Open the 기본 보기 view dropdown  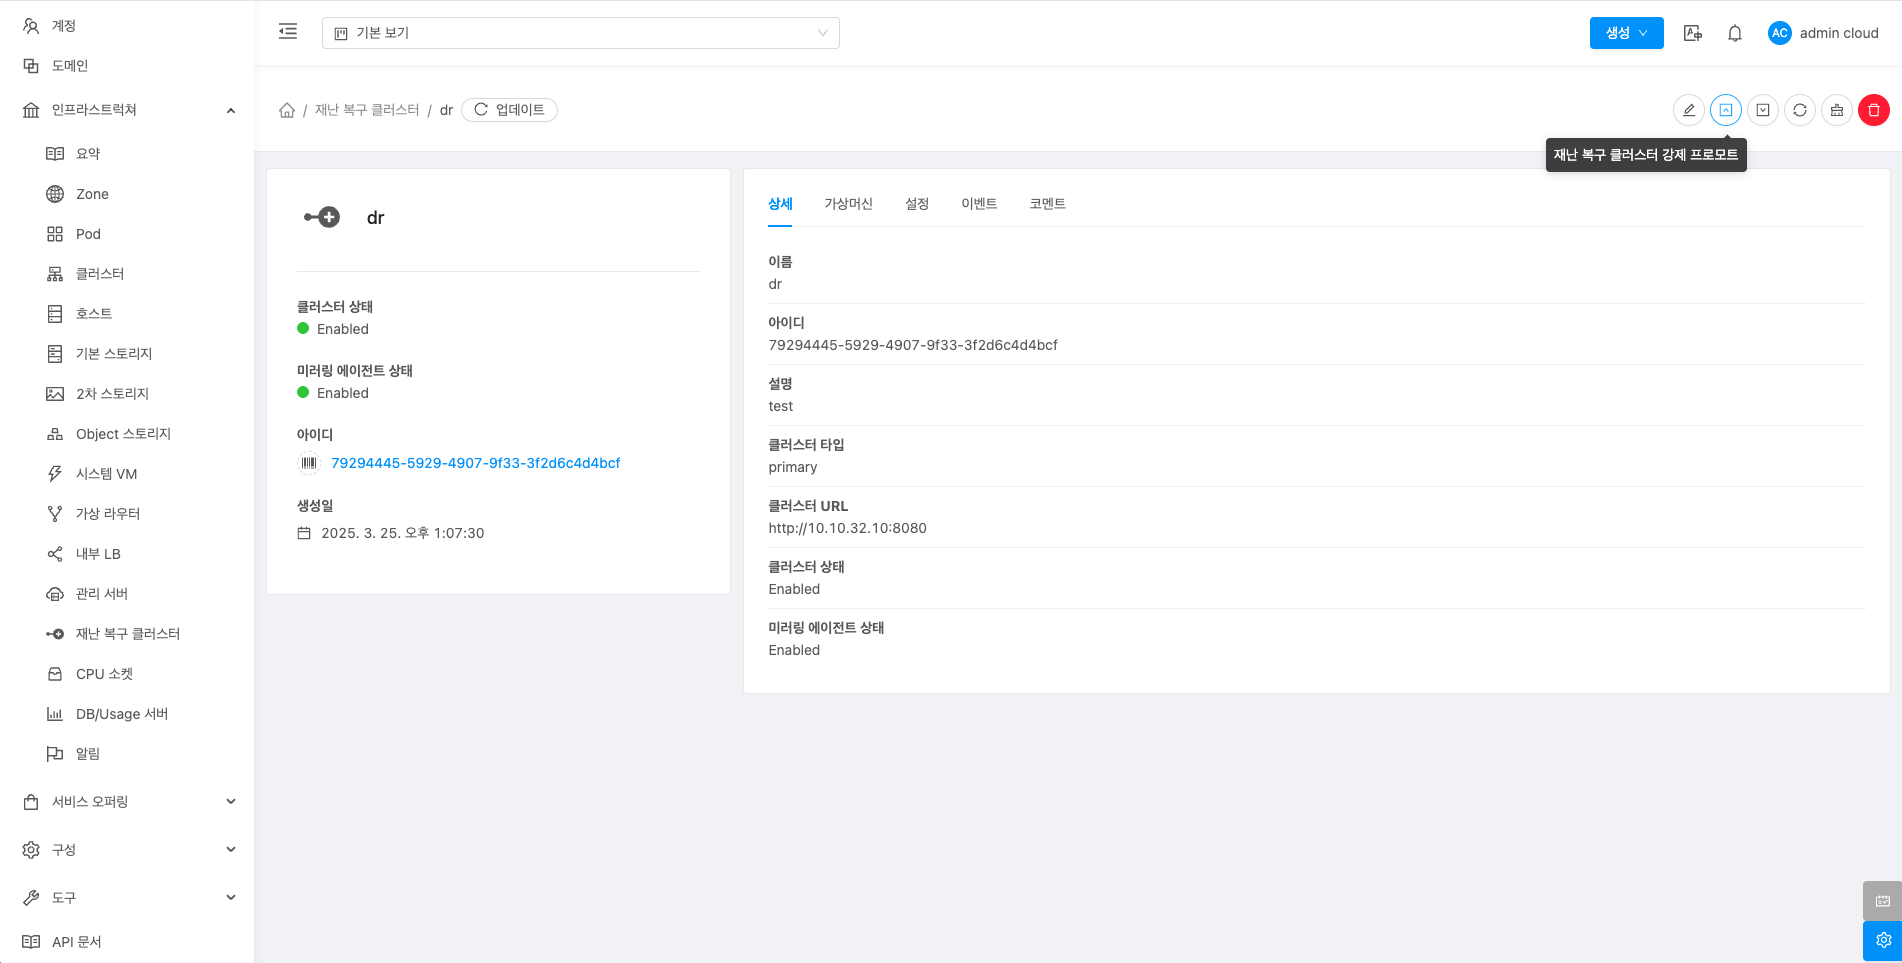(x=580, y=33)
